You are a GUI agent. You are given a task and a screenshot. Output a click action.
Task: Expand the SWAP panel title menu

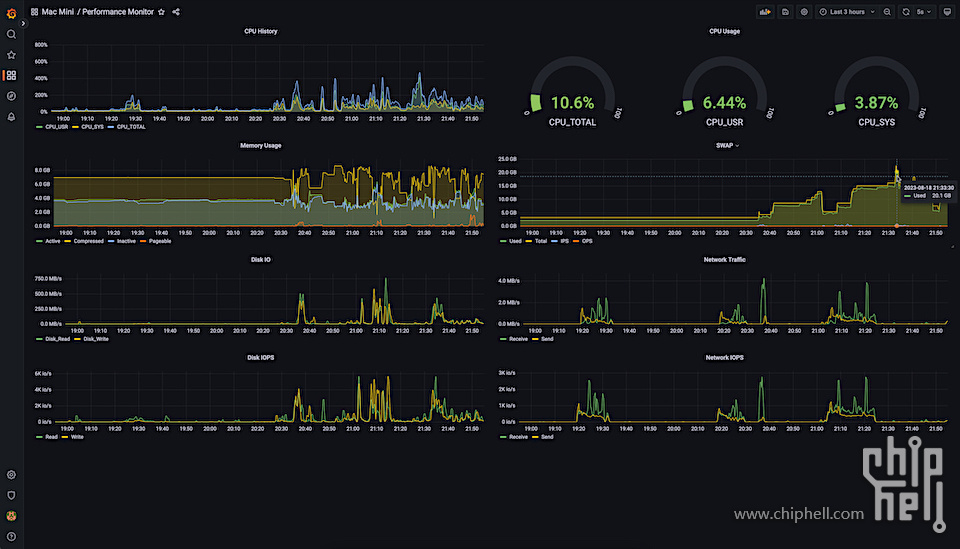727,146
